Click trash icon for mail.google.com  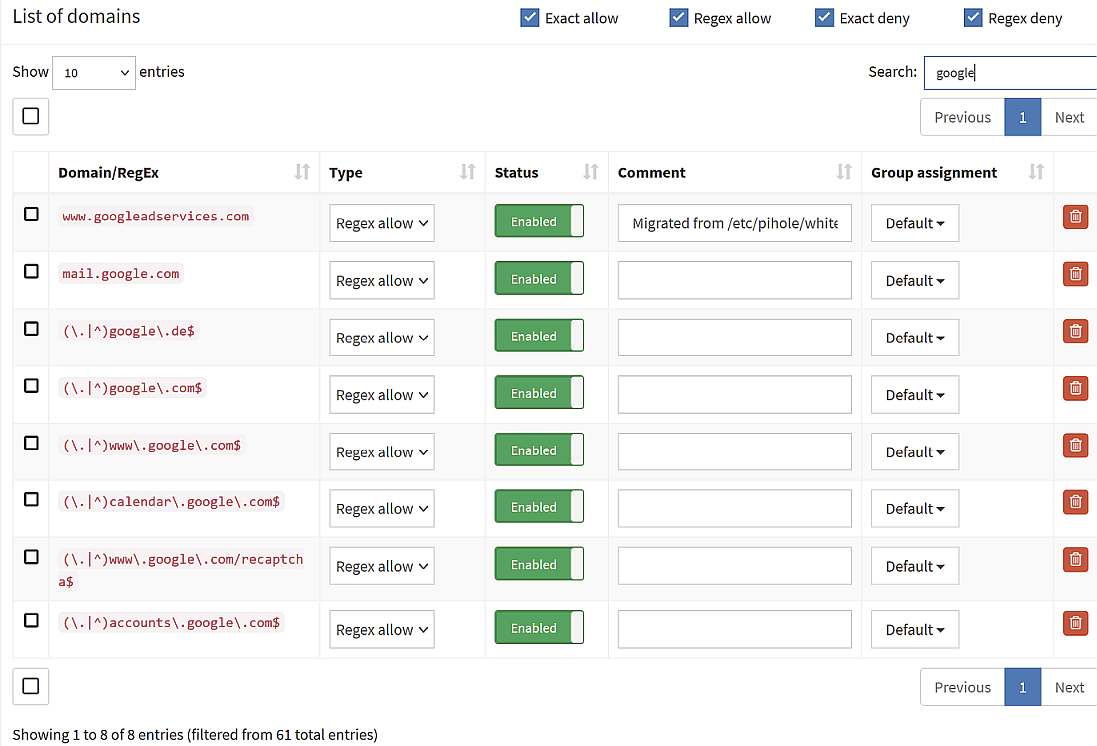click(x=1075, y=273)
